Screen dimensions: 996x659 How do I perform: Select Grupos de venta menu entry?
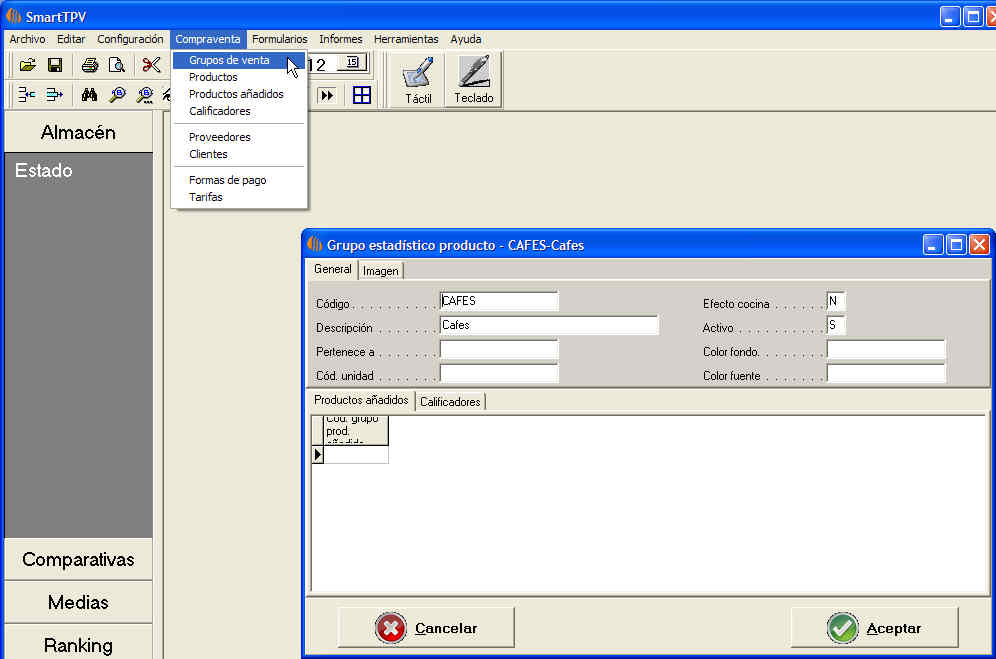tap(239, 60)
